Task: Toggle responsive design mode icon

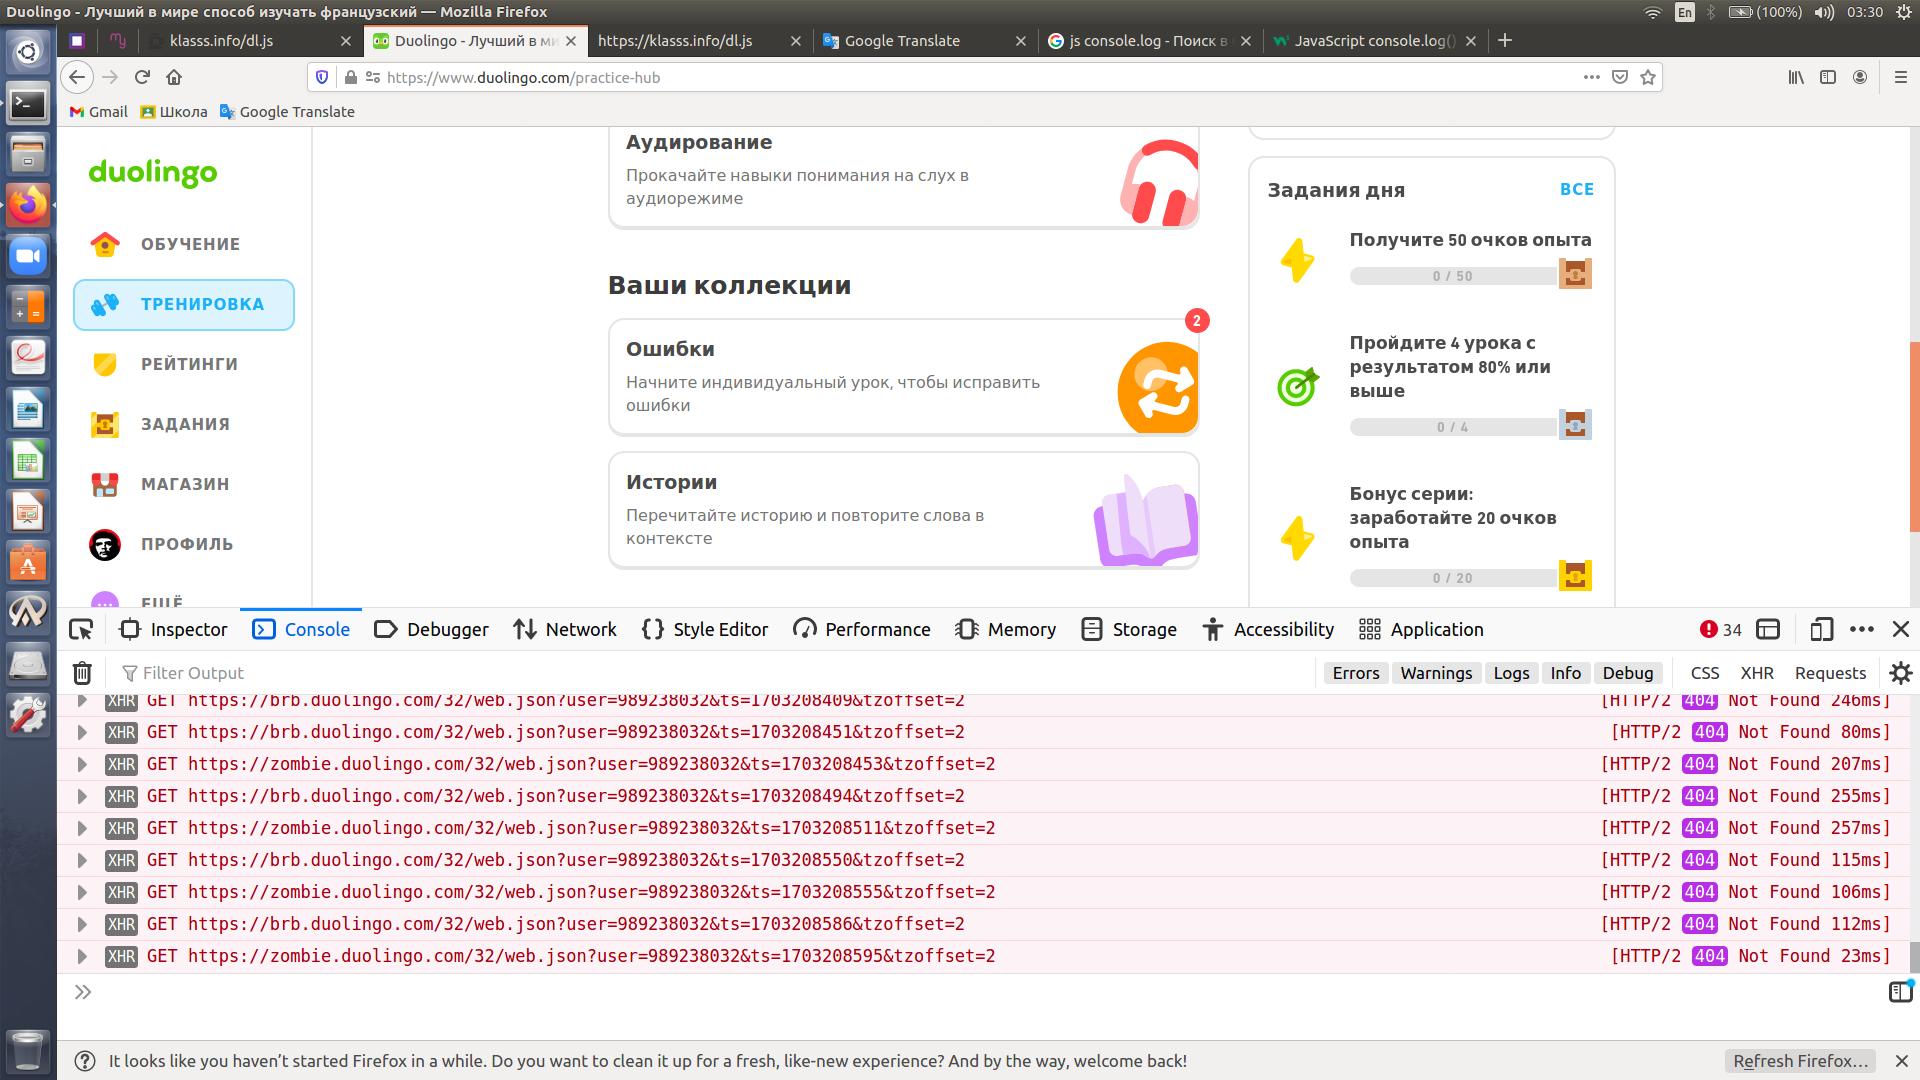Action: pyautogui.click(x=1821, y=629)
